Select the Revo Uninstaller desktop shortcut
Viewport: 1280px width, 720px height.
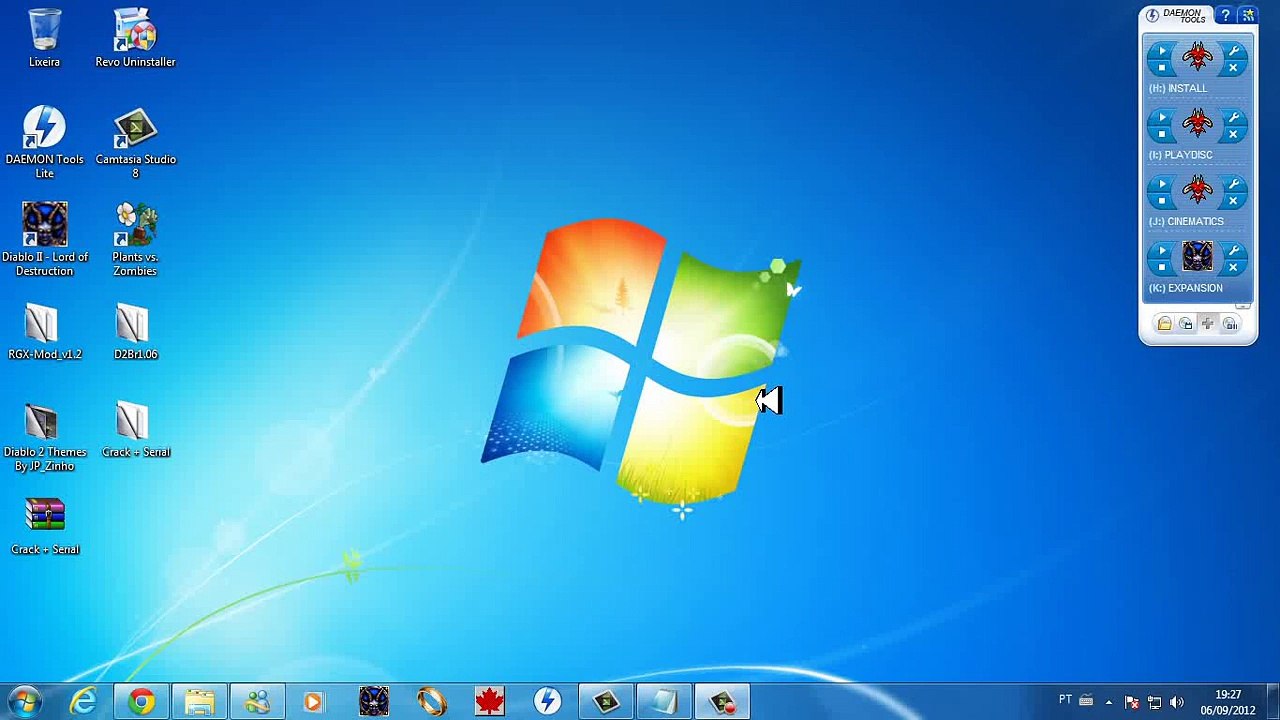click(135, 39)
